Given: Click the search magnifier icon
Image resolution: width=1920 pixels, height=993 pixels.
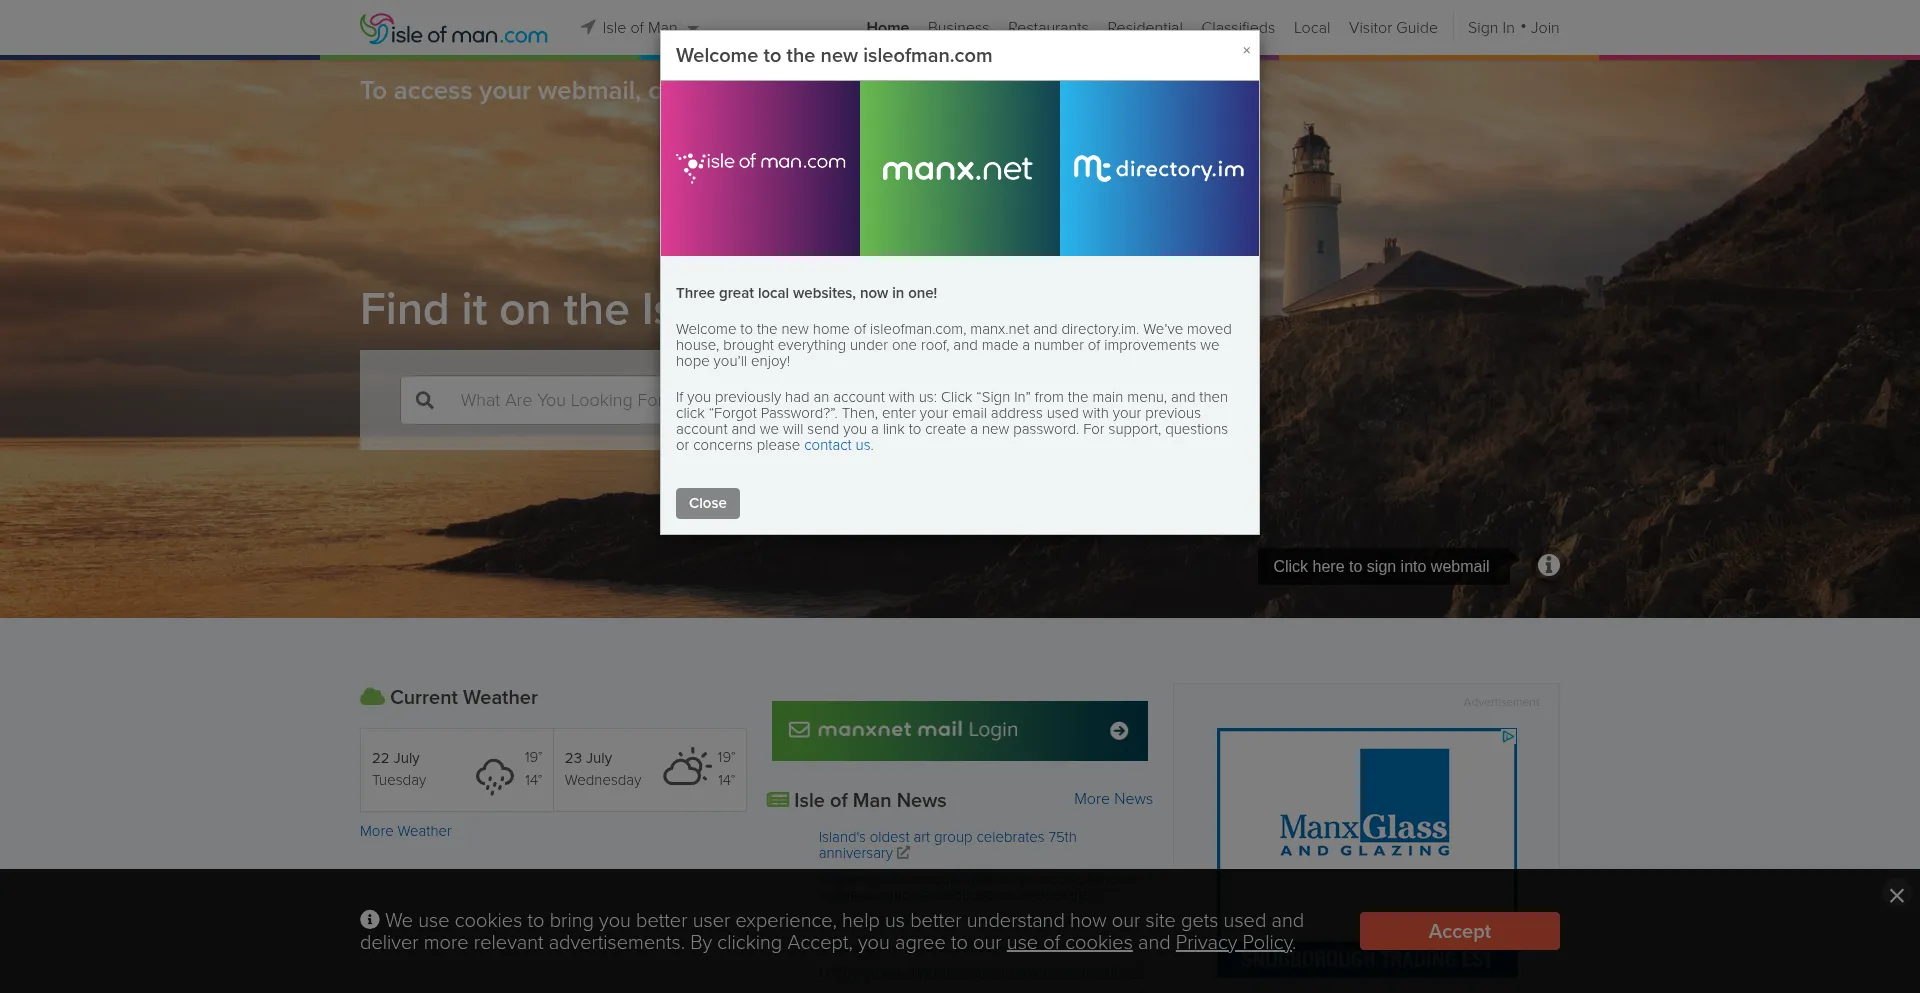Looking at the screenshot, I should click(425, 400).
